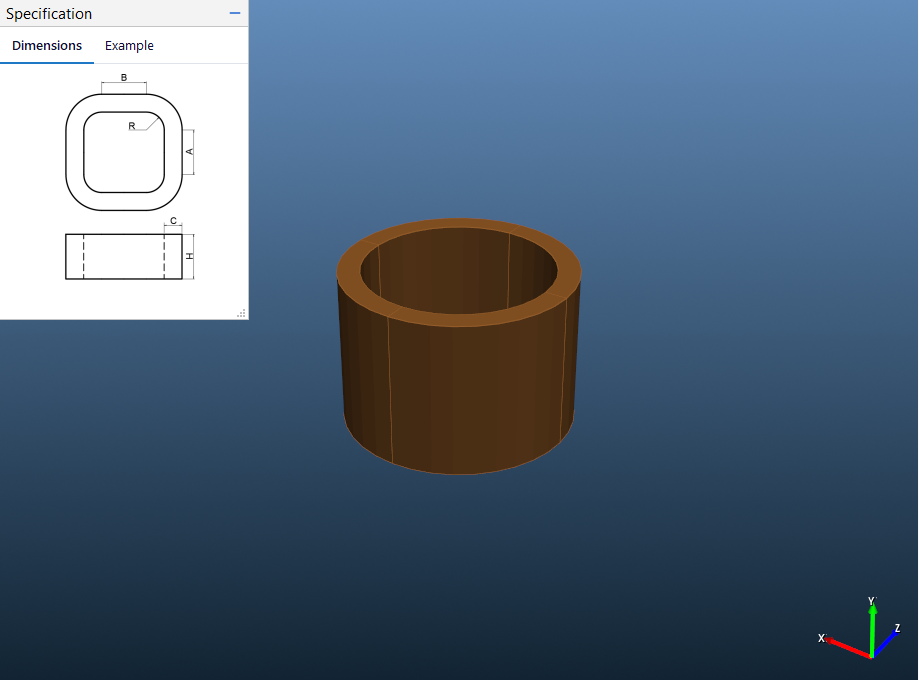Click the brown 3D ring model

459,346
